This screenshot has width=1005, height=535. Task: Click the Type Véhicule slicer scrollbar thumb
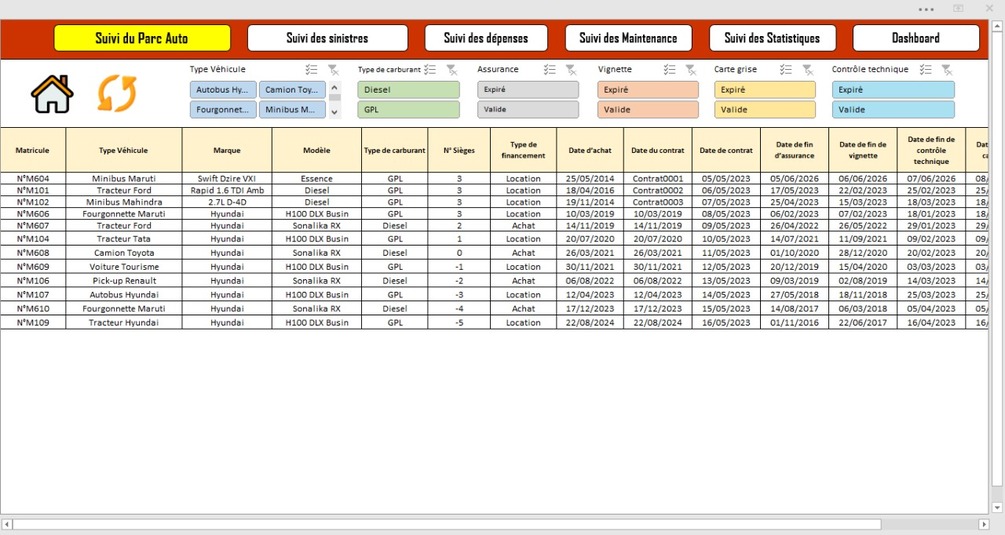coord(335,98)
